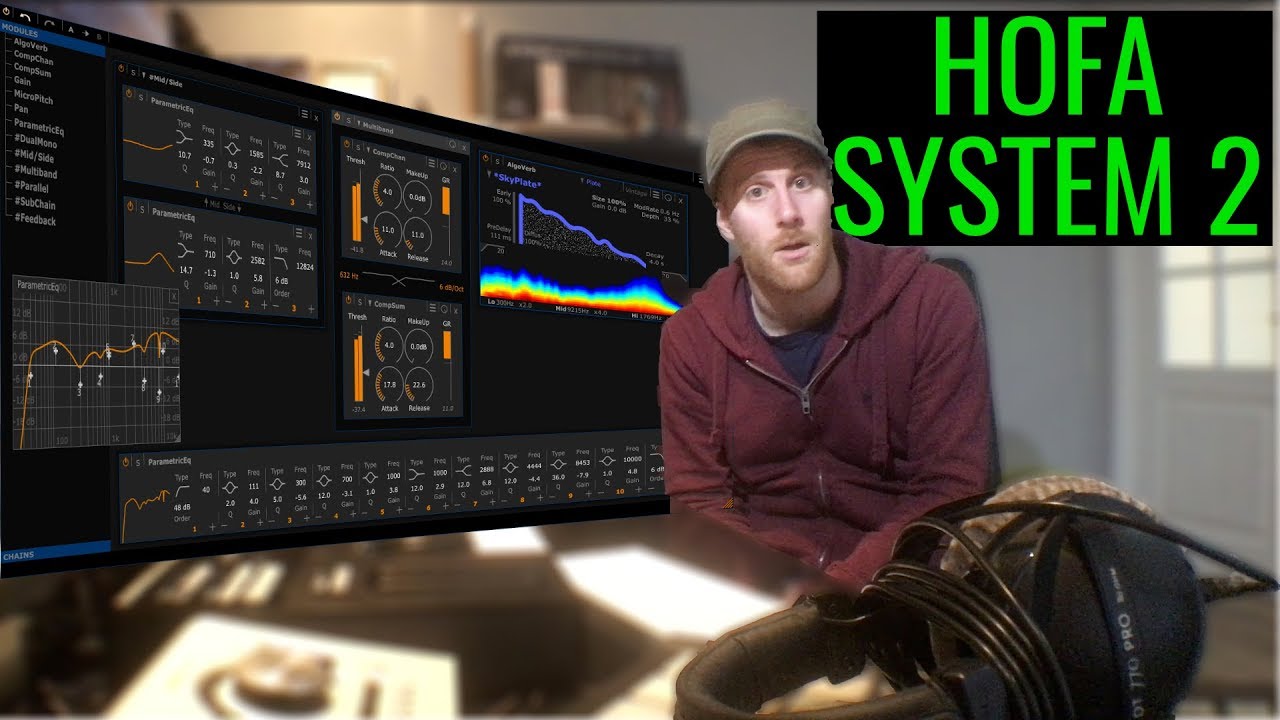
Task: Change band 1 type icon above Q 10.7
Action: click(x=184, y=137)
